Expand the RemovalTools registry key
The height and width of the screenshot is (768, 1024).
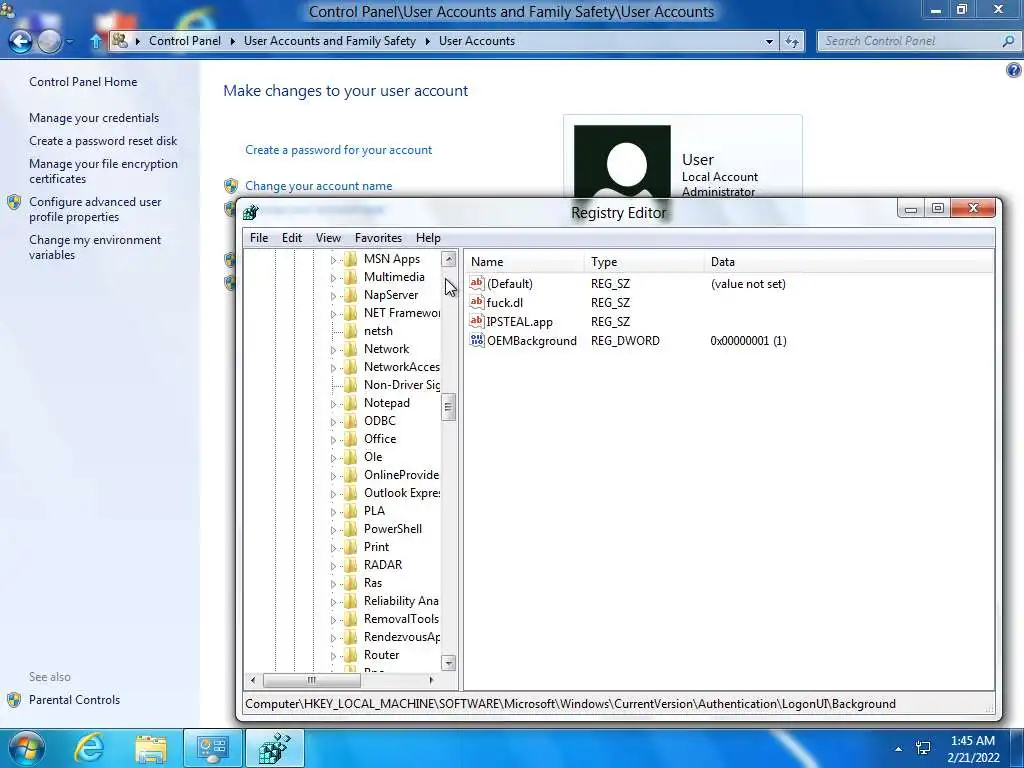pyautogui.click(x=333, y=620)
